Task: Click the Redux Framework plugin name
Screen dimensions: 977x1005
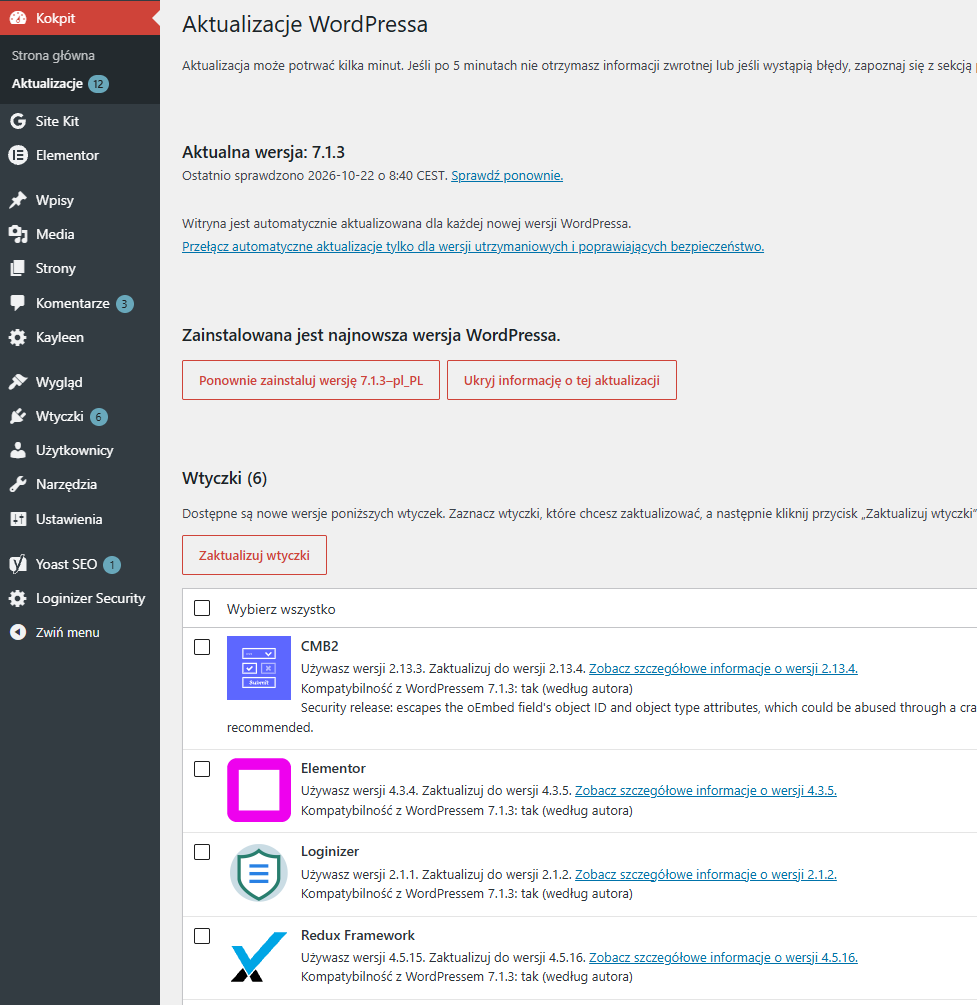Action: tap(358, 935)
